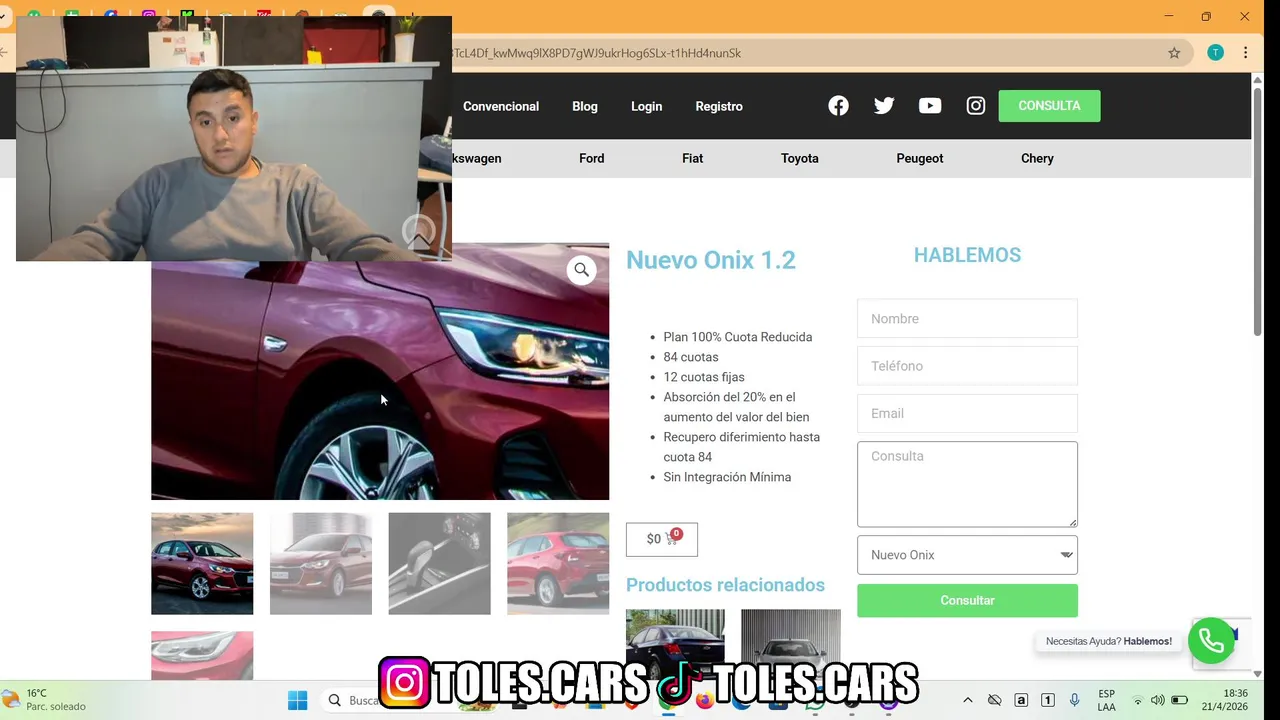
Task: Open the Chrome three-dot menu
Action: (1245, 53)
